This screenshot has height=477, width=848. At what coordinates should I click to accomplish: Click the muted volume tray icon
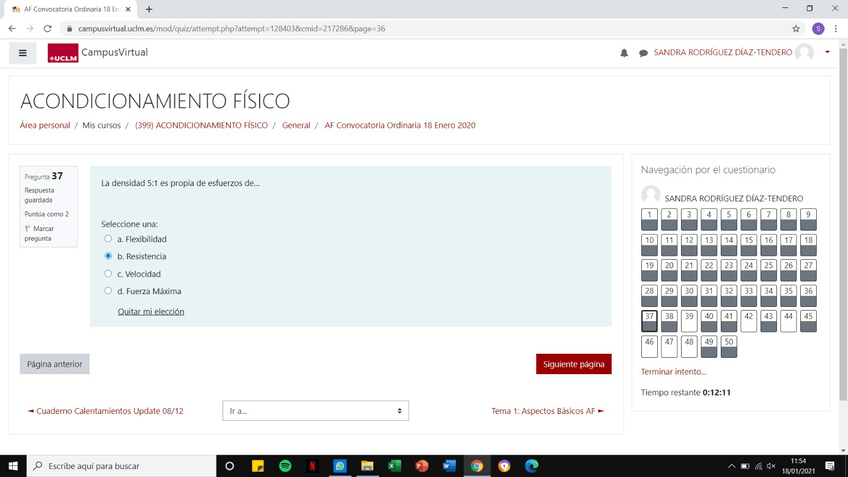(771, 466)
